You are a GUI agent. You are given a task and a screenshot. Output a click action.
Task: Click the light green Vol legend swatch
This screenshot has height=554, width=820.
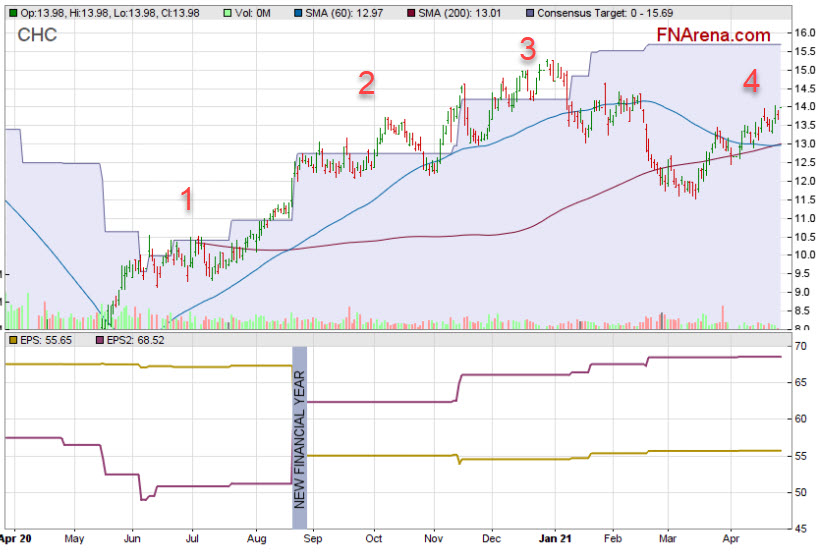(x=226, y=11)
